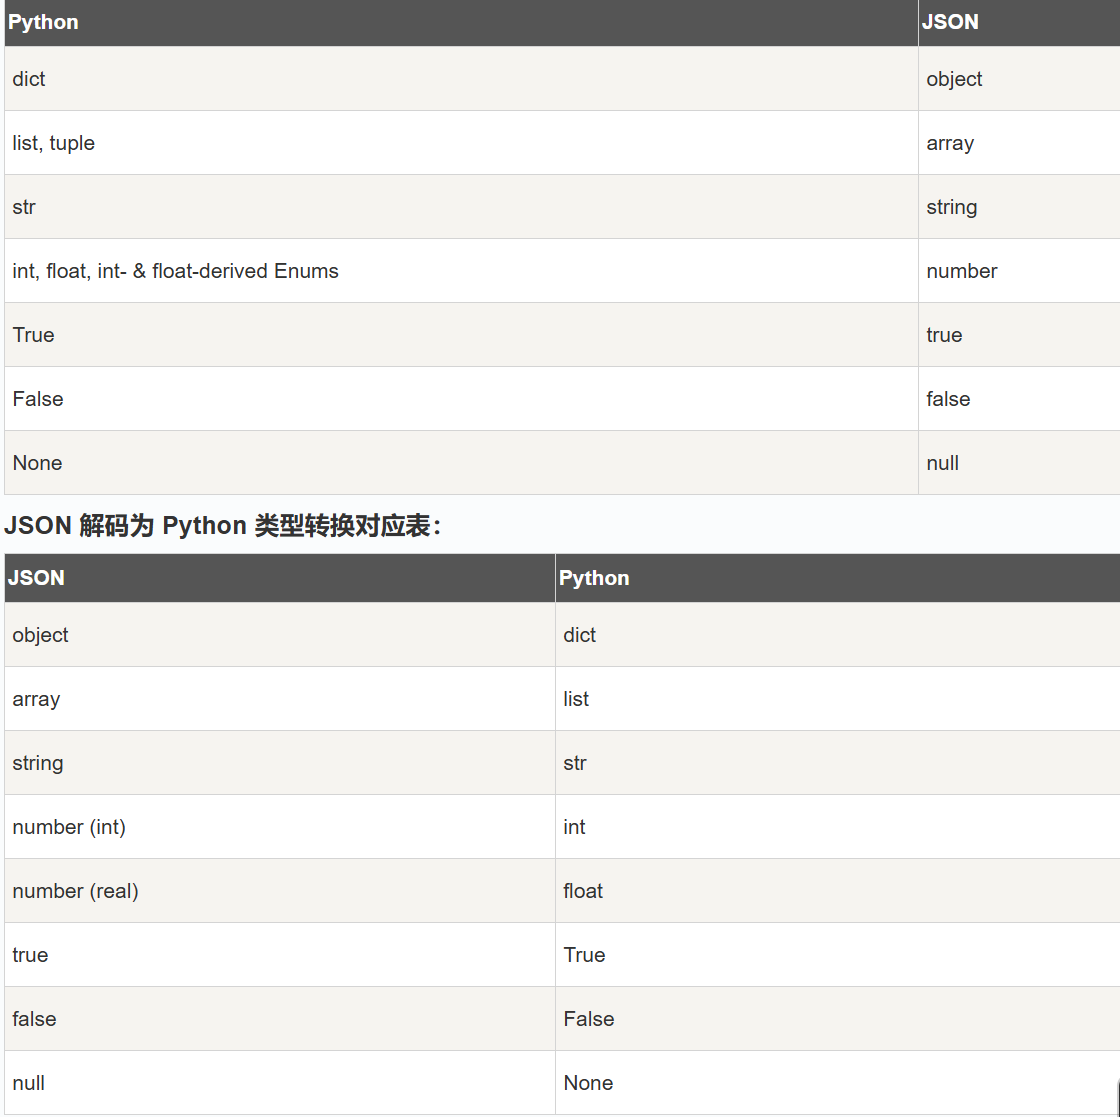Click the 'object' cell in the bottom table
Viewport: 1120px width, 1117px height.
click(41, 635)
